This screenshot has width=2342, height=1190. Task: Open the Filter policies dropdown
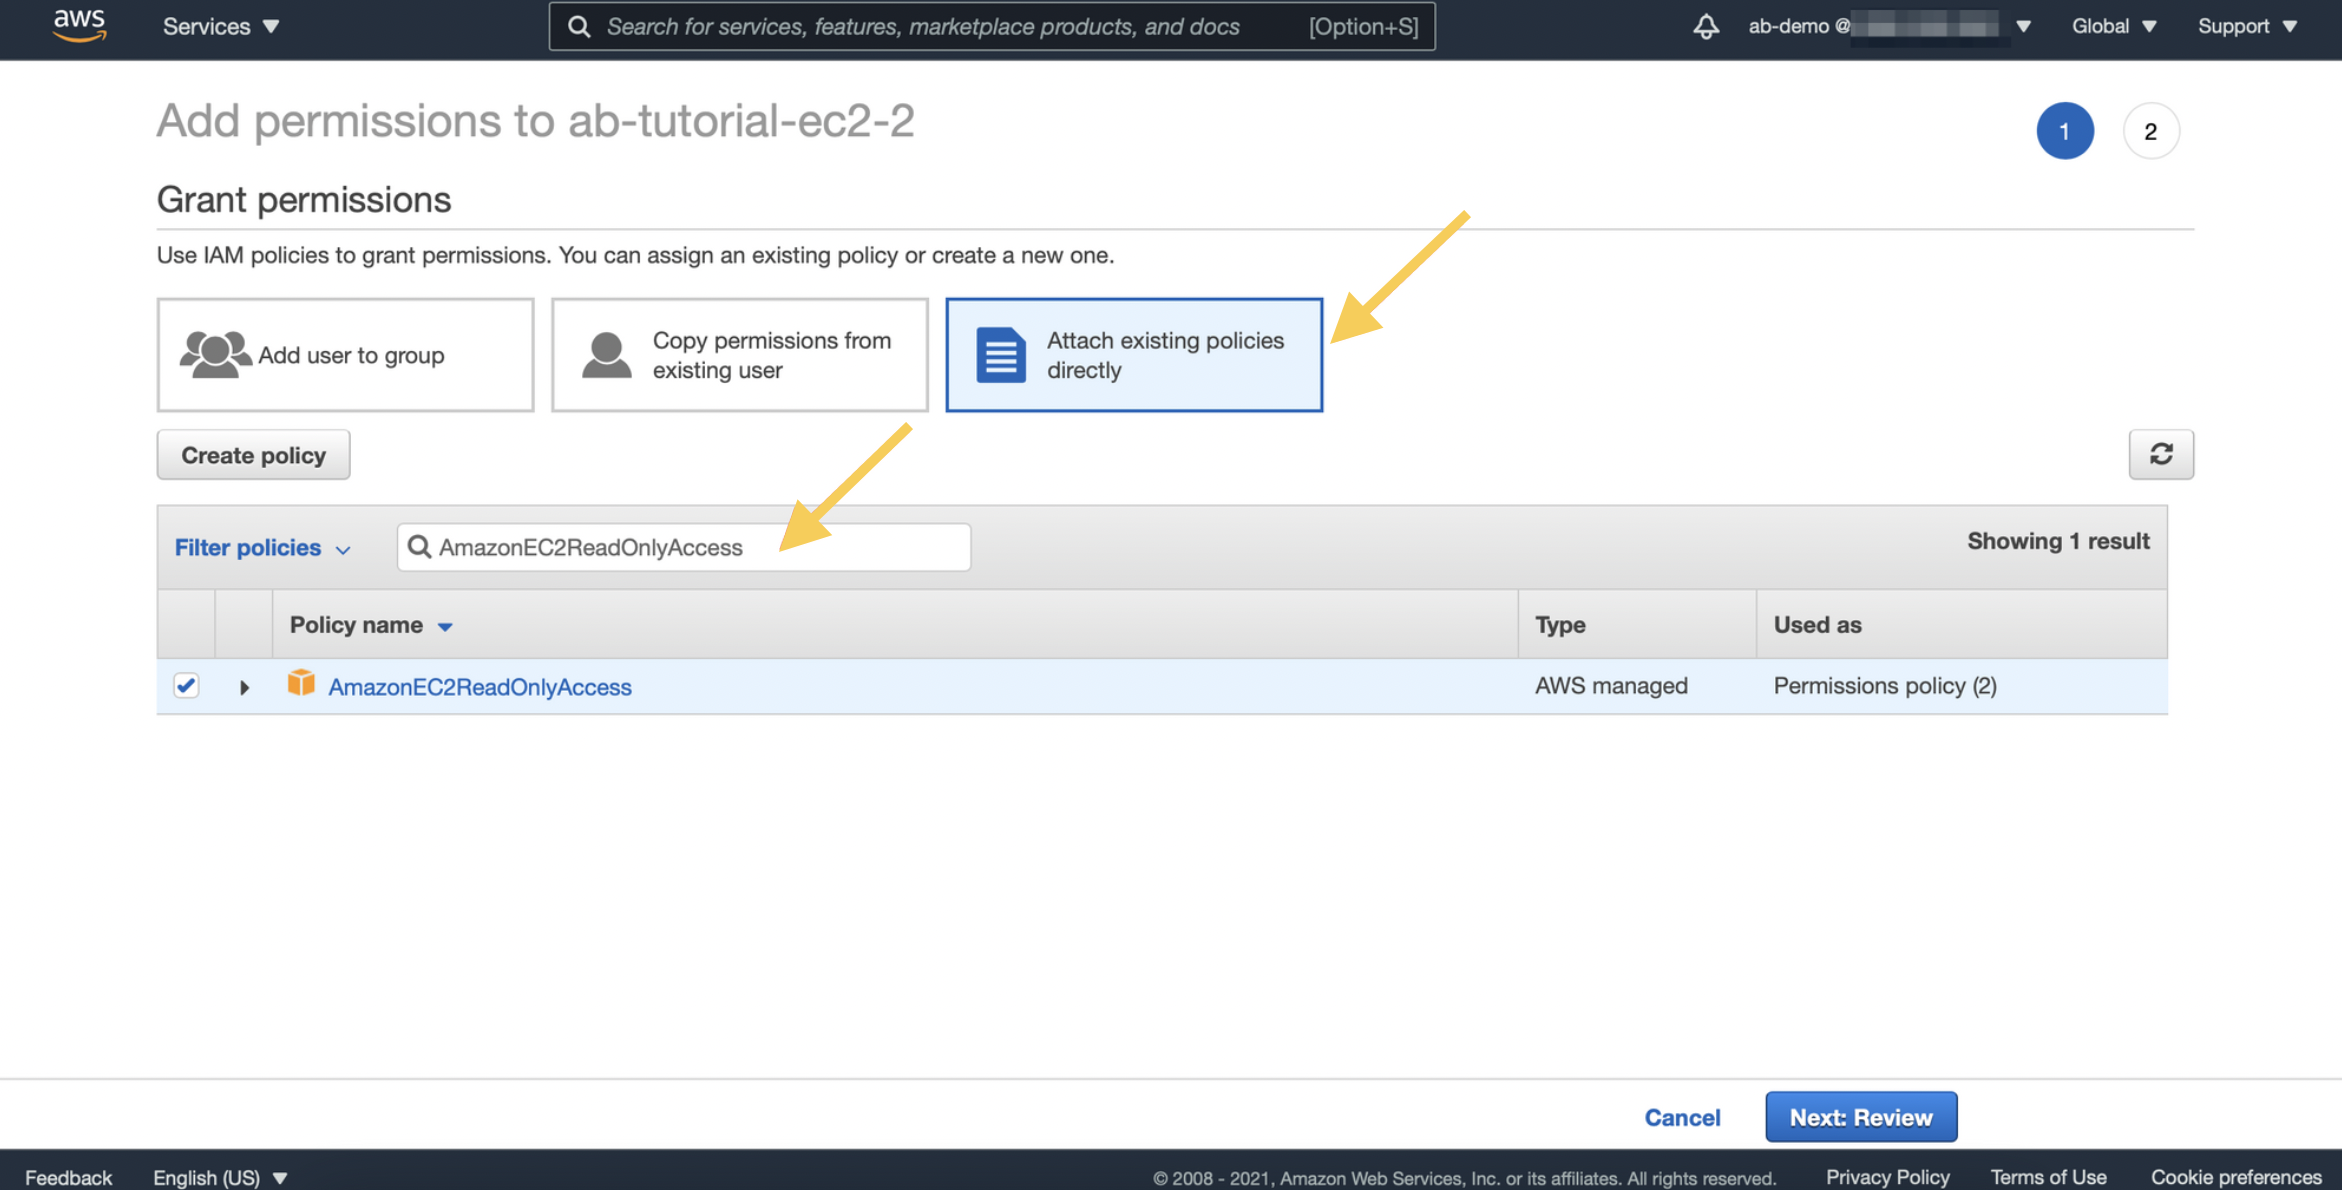coord(263,548)
